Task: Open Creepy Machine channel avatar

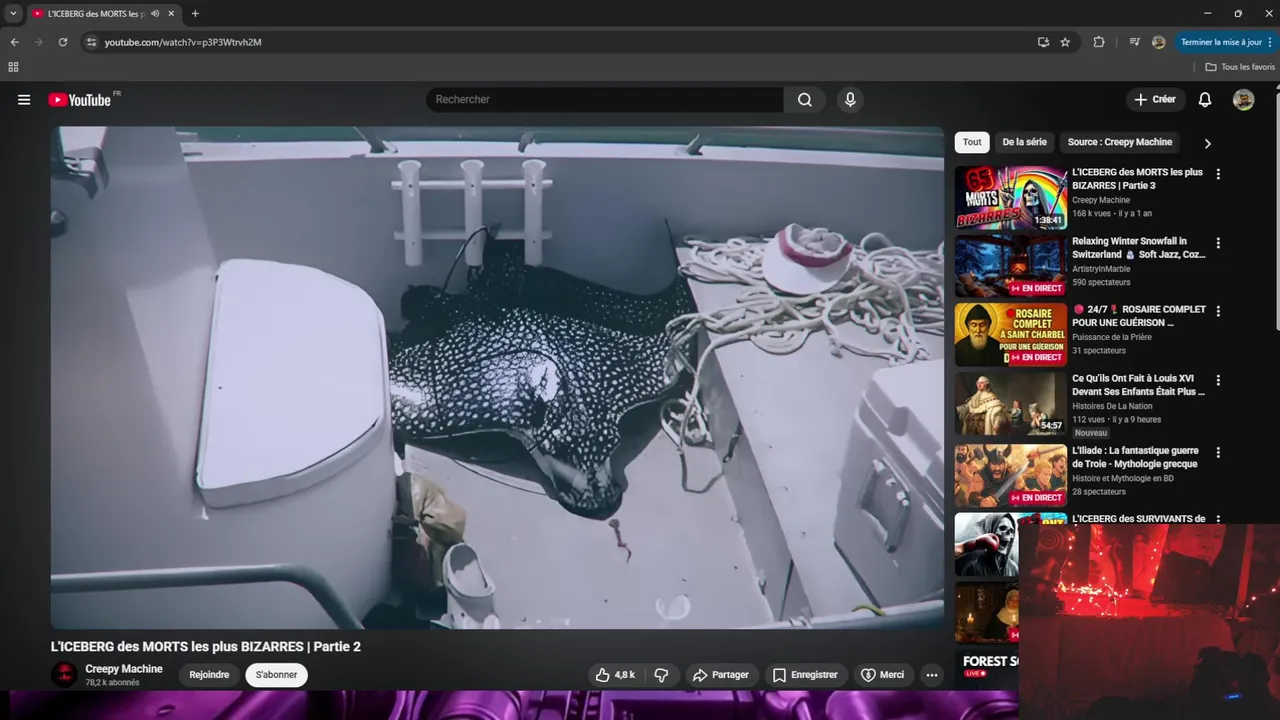Action: (x=64, y=675)
